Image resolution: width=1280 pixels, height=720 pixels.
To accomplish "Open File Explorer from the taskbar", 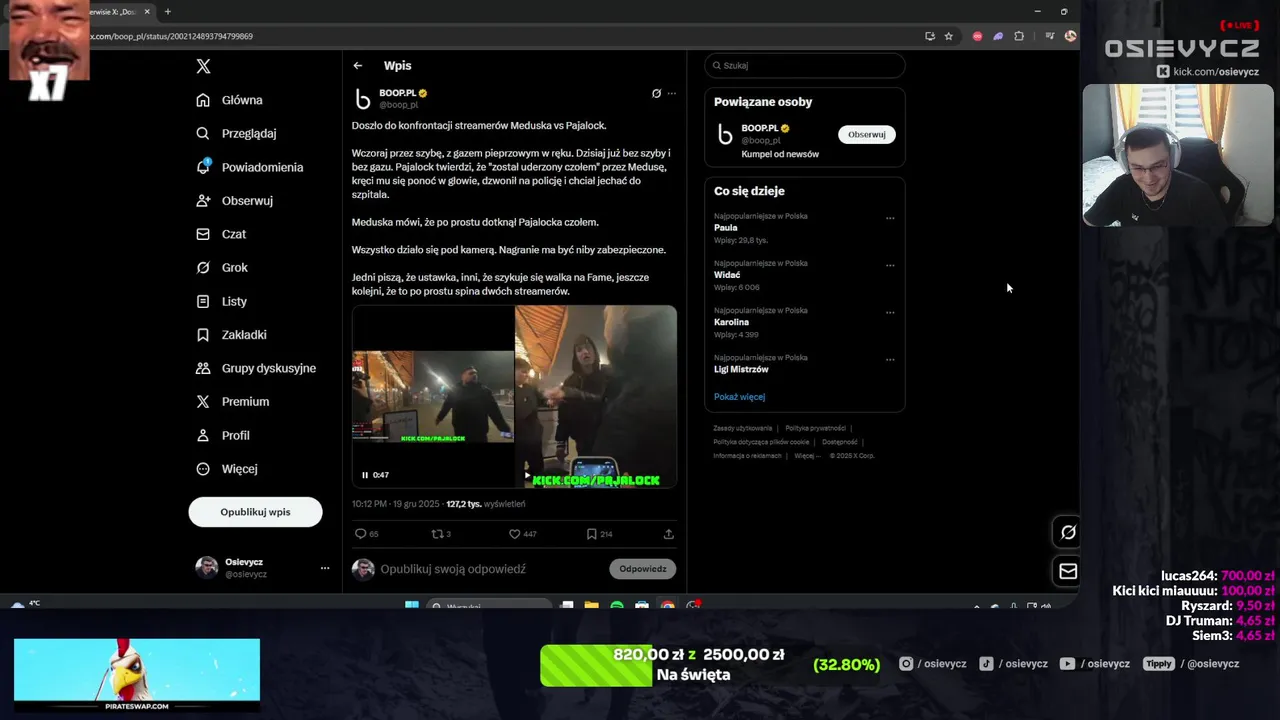I will click(x=591, y=606).
